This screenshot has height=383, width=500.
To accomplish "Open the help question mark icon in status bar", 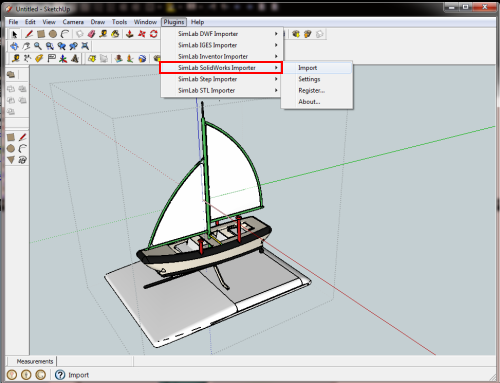I will [x=60, y=375].
